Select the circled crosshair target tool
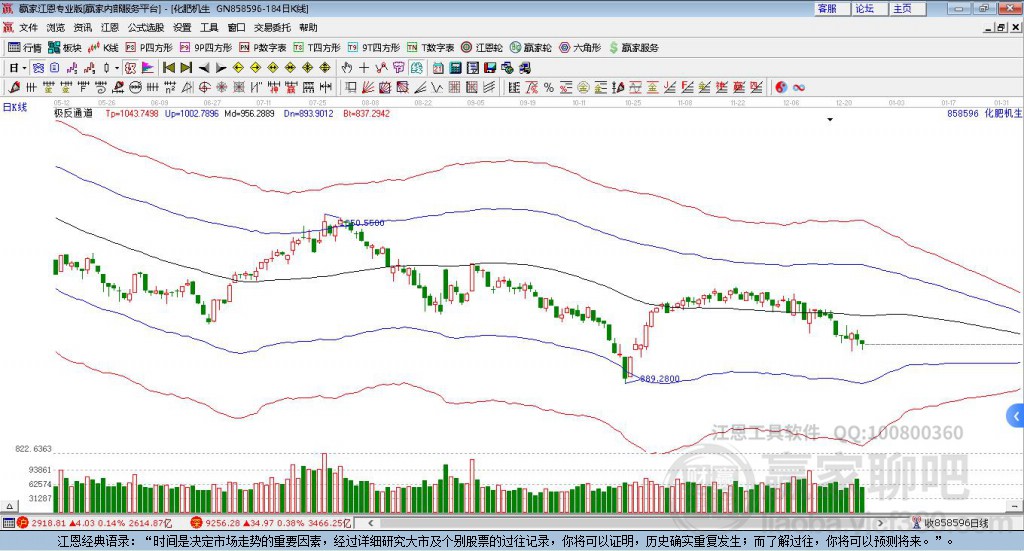This screenshot has height=551, width=1024. click(x=204, y=87)
